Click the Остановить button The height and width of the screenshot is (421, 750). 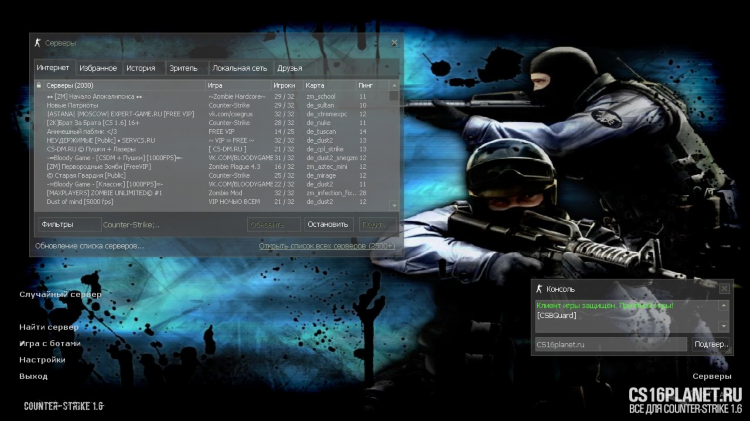pyautogui.click(x=328, y=224)
